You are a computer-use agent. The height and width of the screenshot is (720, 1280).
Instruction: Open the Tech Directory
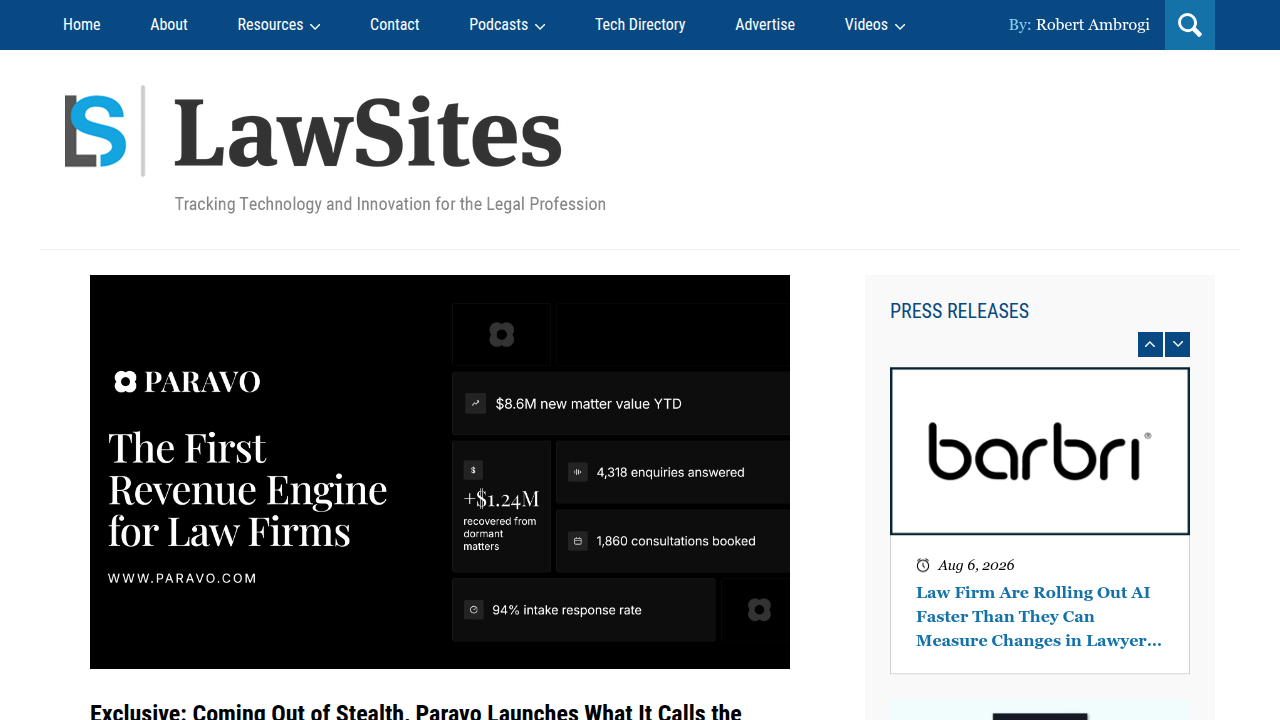640,25
